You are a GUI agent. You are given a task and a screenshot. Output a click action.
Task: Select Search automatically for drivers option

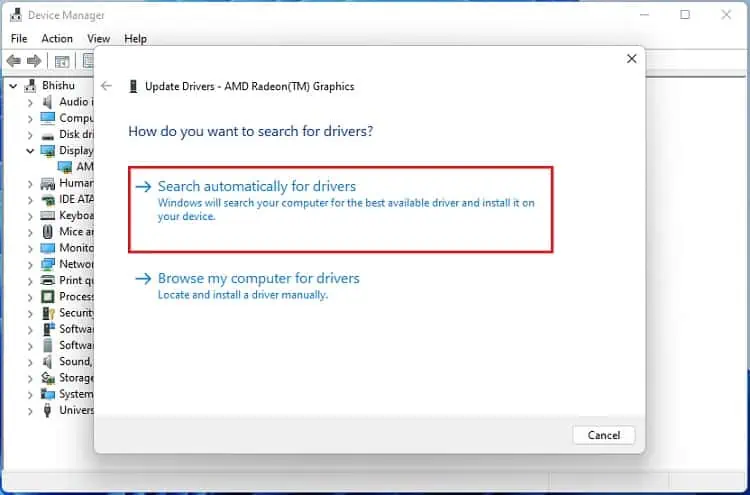[341, 209]
